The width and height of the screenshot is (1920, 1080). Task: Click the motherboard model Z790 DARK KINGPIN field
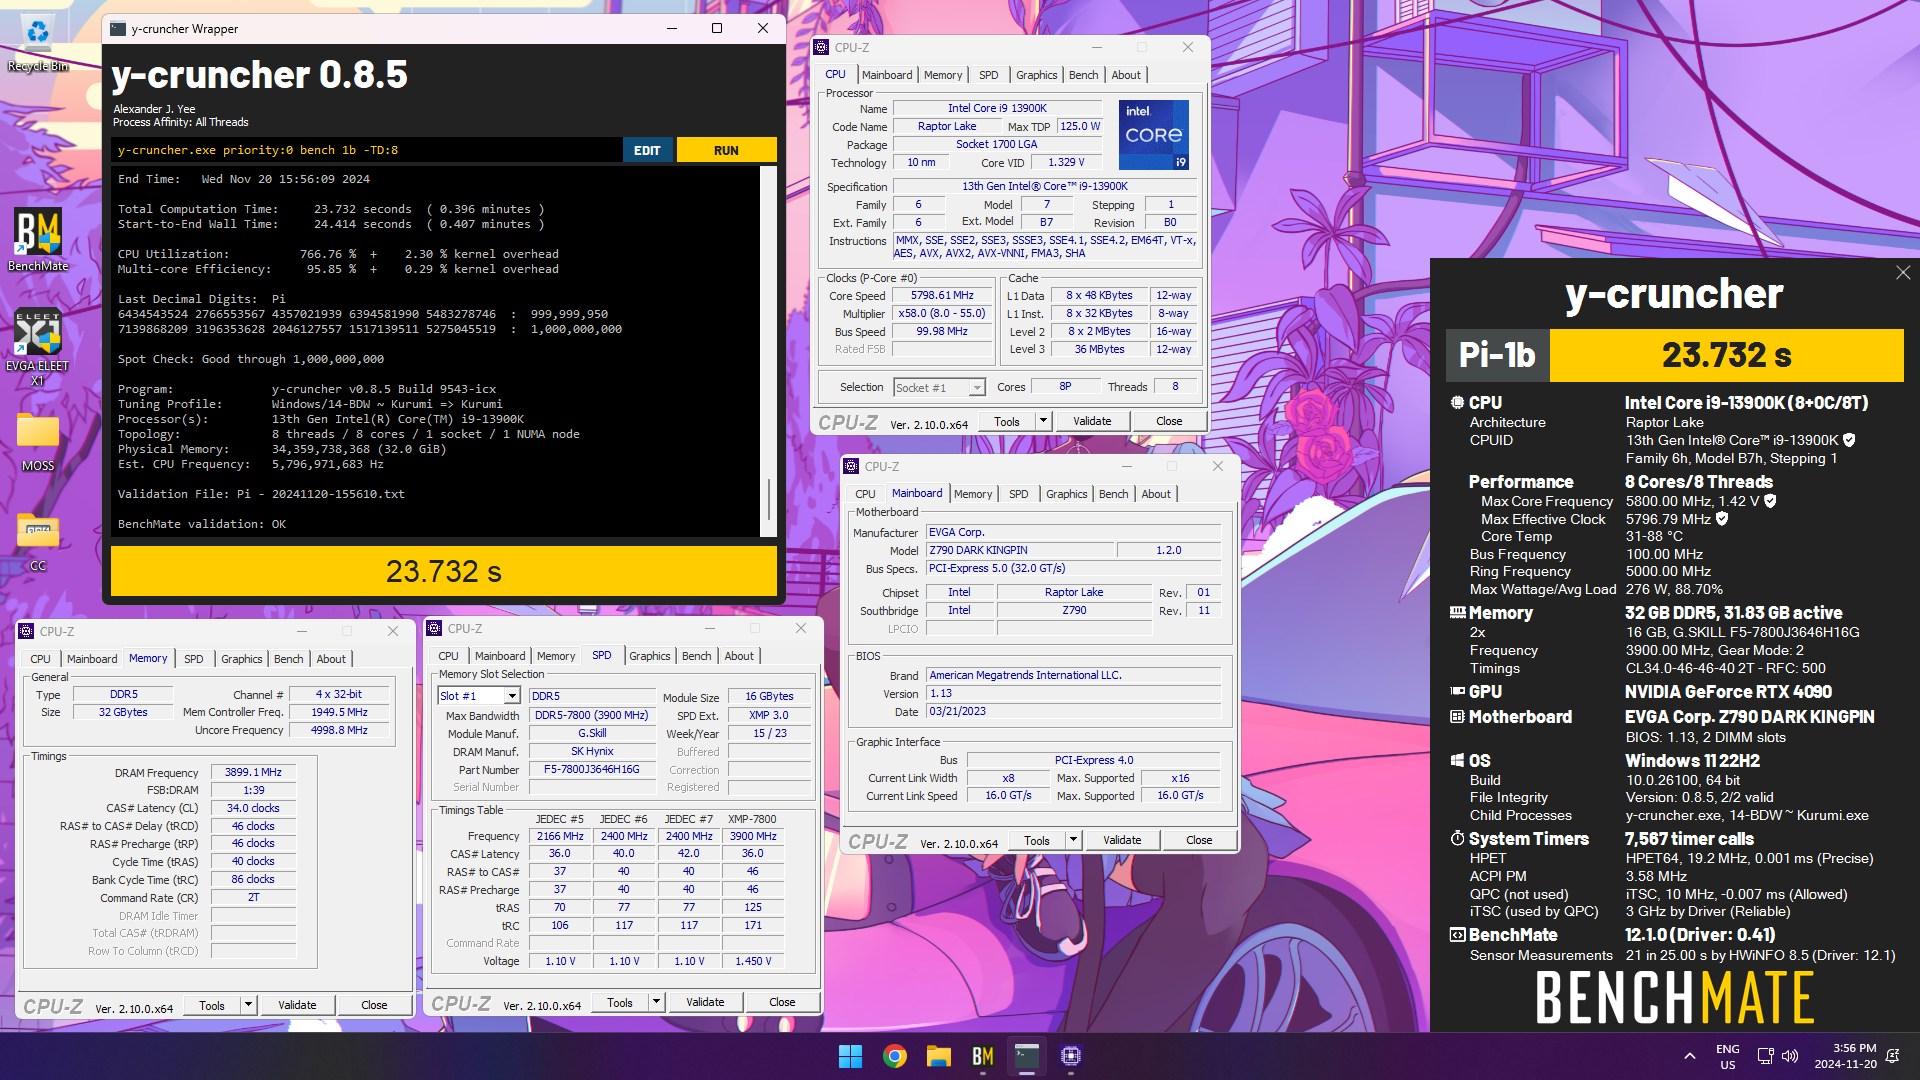[x=1019, y=550]
